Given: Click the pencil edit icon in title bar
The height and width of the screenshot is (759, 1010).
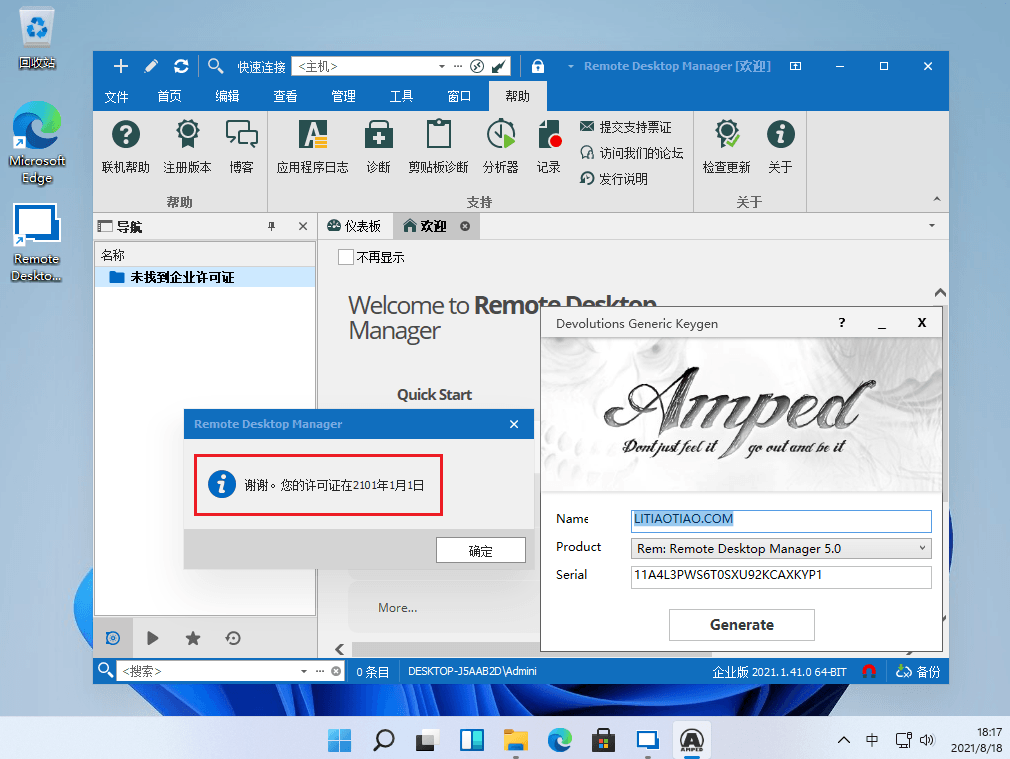Looking at the screenshot, I should 151,66.
